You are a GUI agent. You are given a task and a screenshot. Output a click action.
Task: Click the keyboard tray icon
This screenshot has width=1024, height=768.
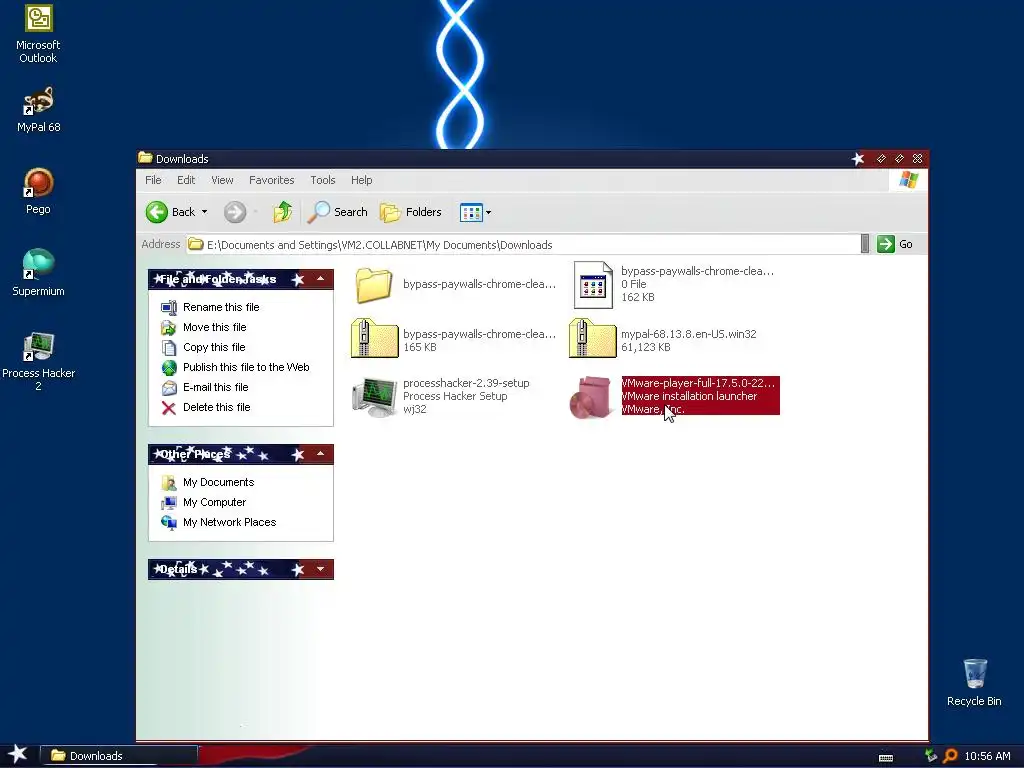[886, 758]
